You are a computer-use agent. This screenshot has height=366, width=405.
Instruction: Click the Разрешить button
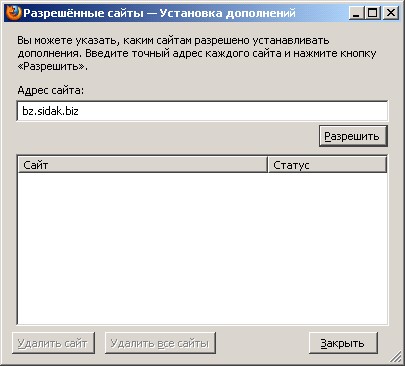[x=353, y=136]
